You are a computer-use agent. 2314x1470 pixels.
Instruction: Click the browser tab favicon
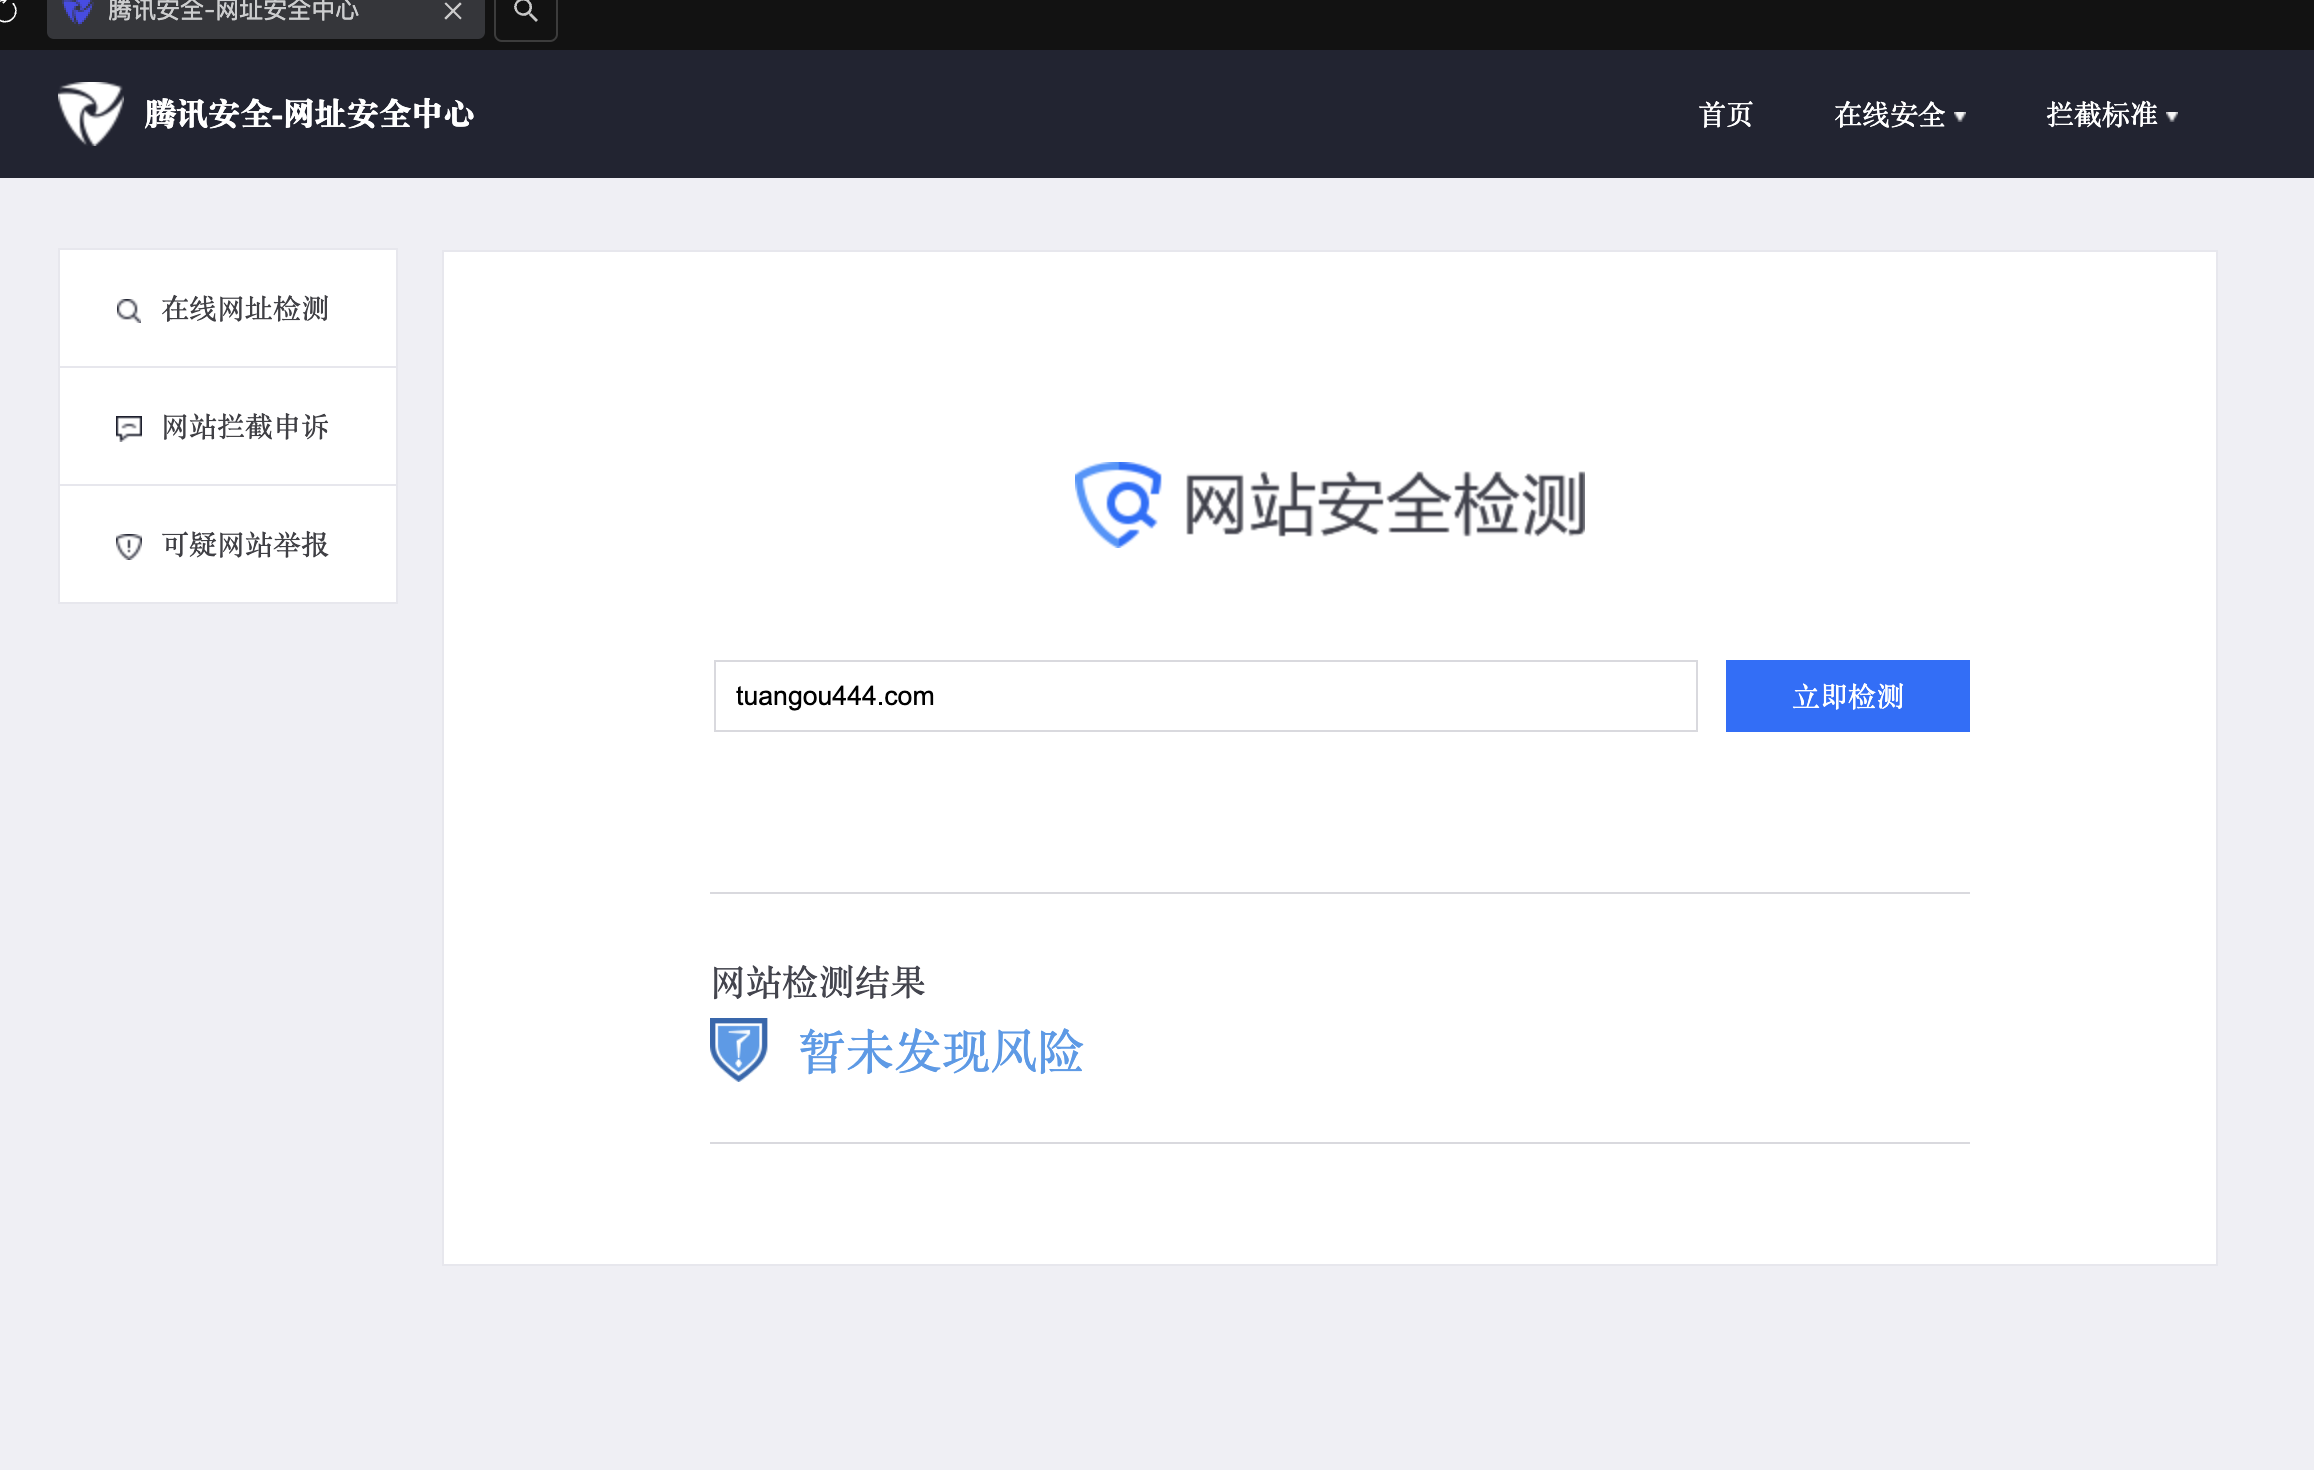77,11
